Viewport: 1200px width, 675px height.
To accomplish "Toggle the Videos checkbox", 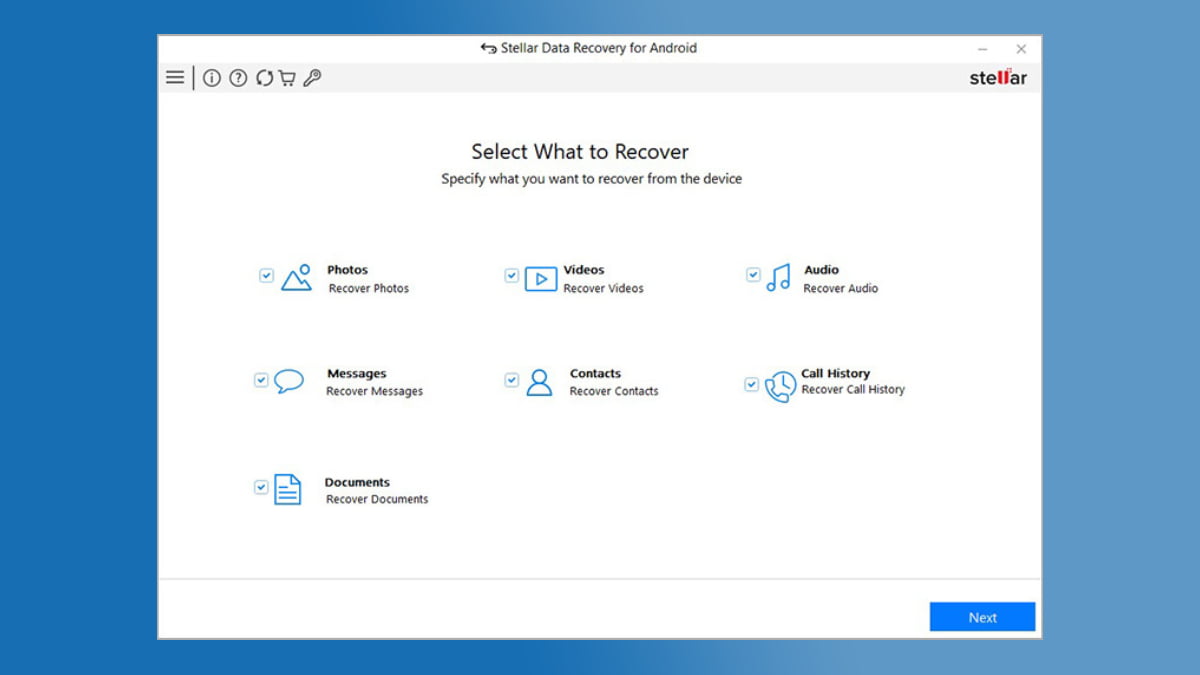I will click(x=511, y=275).
